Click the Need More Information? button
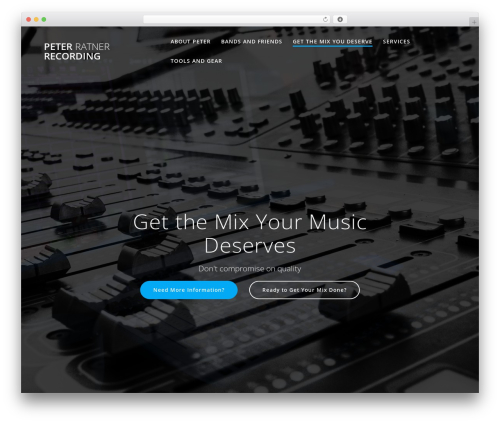The width and height of the screenshot is (500, 423). (189, 290)
